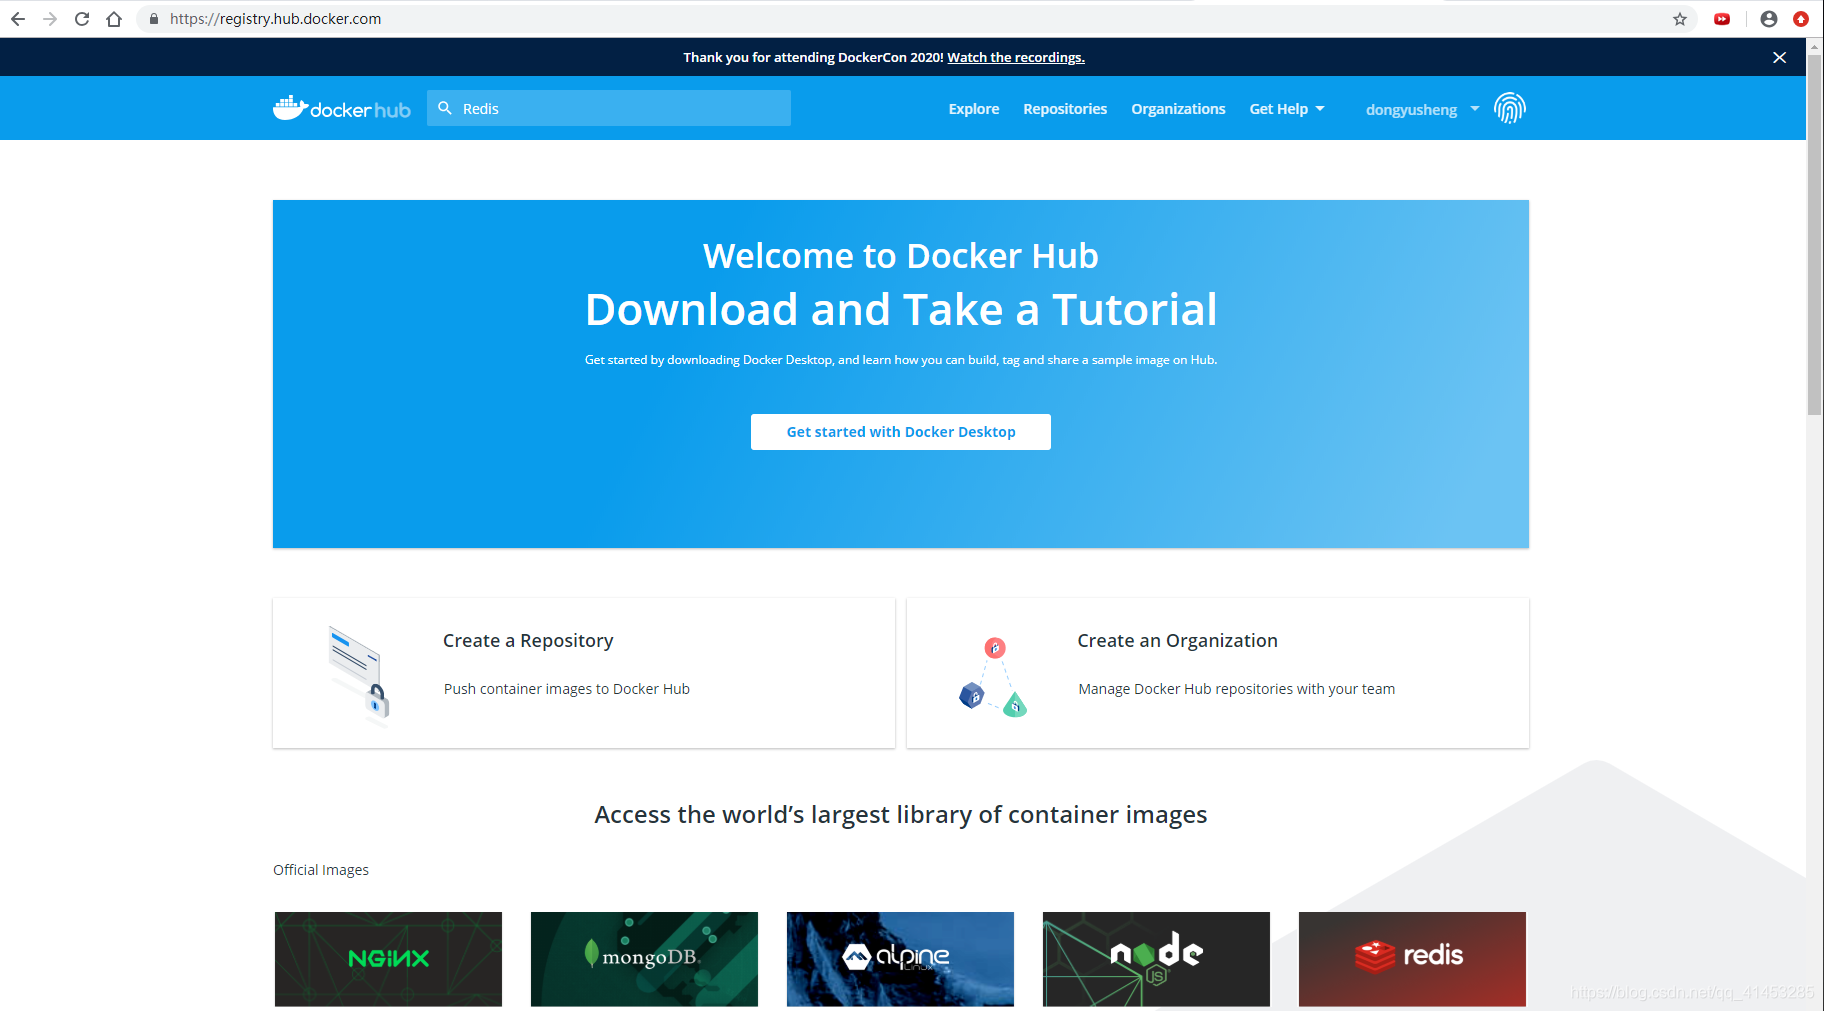Screen dimensions: 1824x1011
Task: Expand the Get Help dropdown
Action: point(1287,109)
